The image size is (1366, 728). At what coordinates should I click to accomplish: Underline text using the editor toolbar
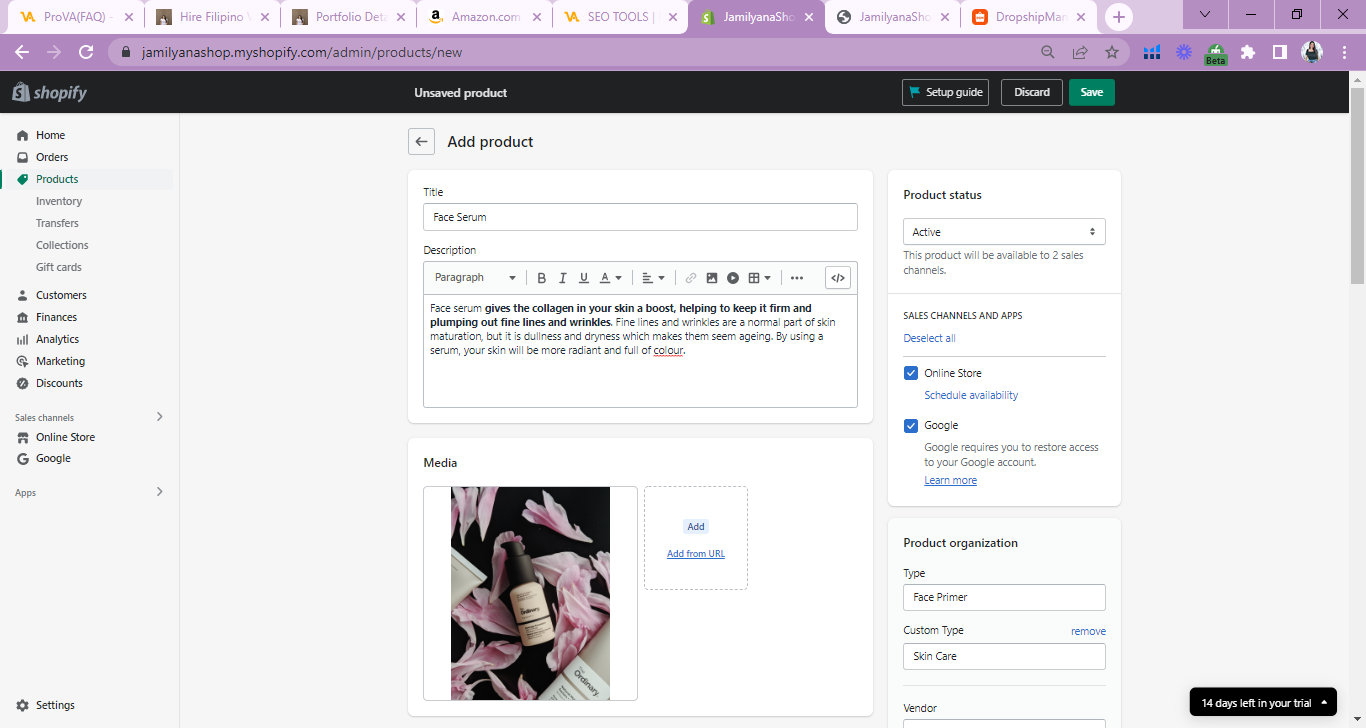(584, 278)
